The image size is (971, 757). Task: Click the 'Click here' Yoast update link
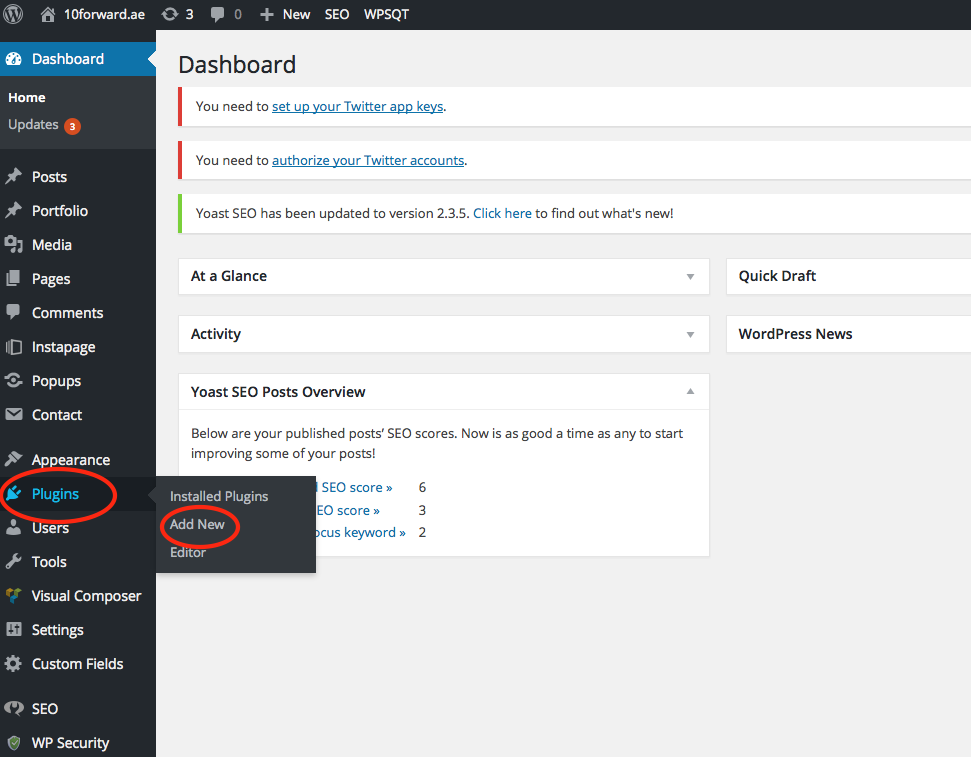[502, 214]
